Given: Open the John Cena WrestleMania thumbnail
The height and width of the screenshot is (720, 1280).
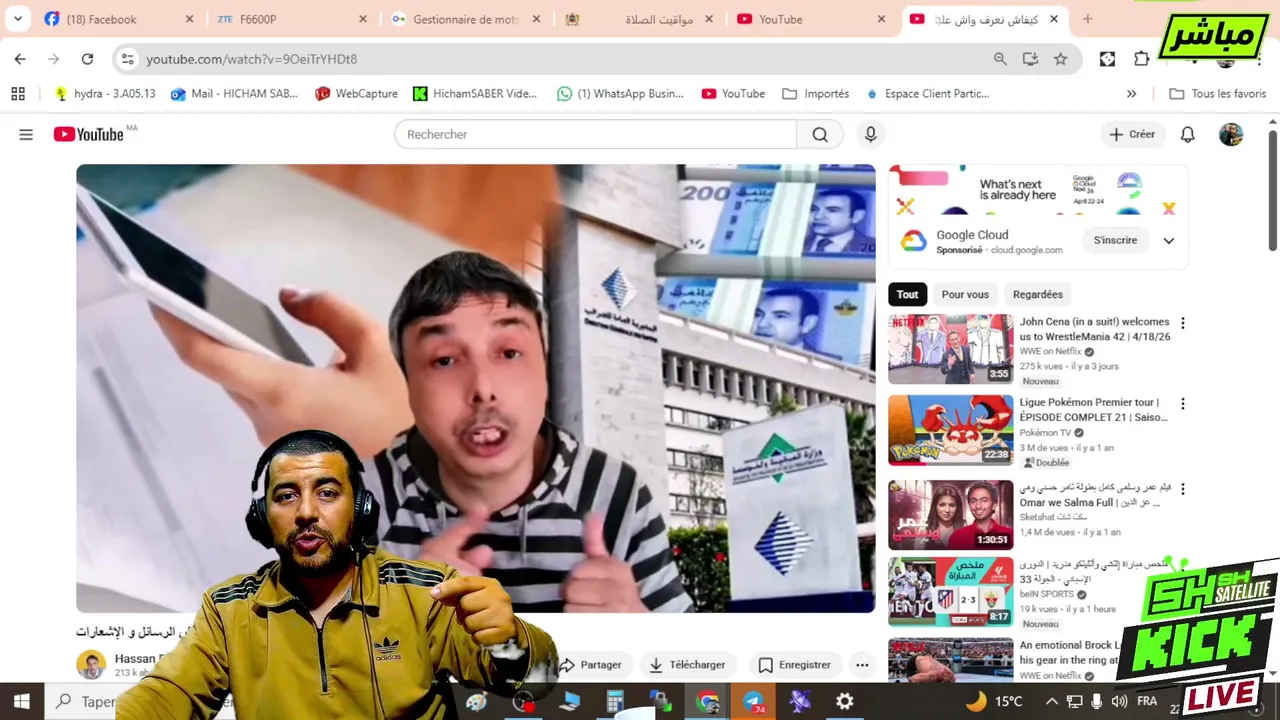Looking at the screenshot, I should pos(950,349).
